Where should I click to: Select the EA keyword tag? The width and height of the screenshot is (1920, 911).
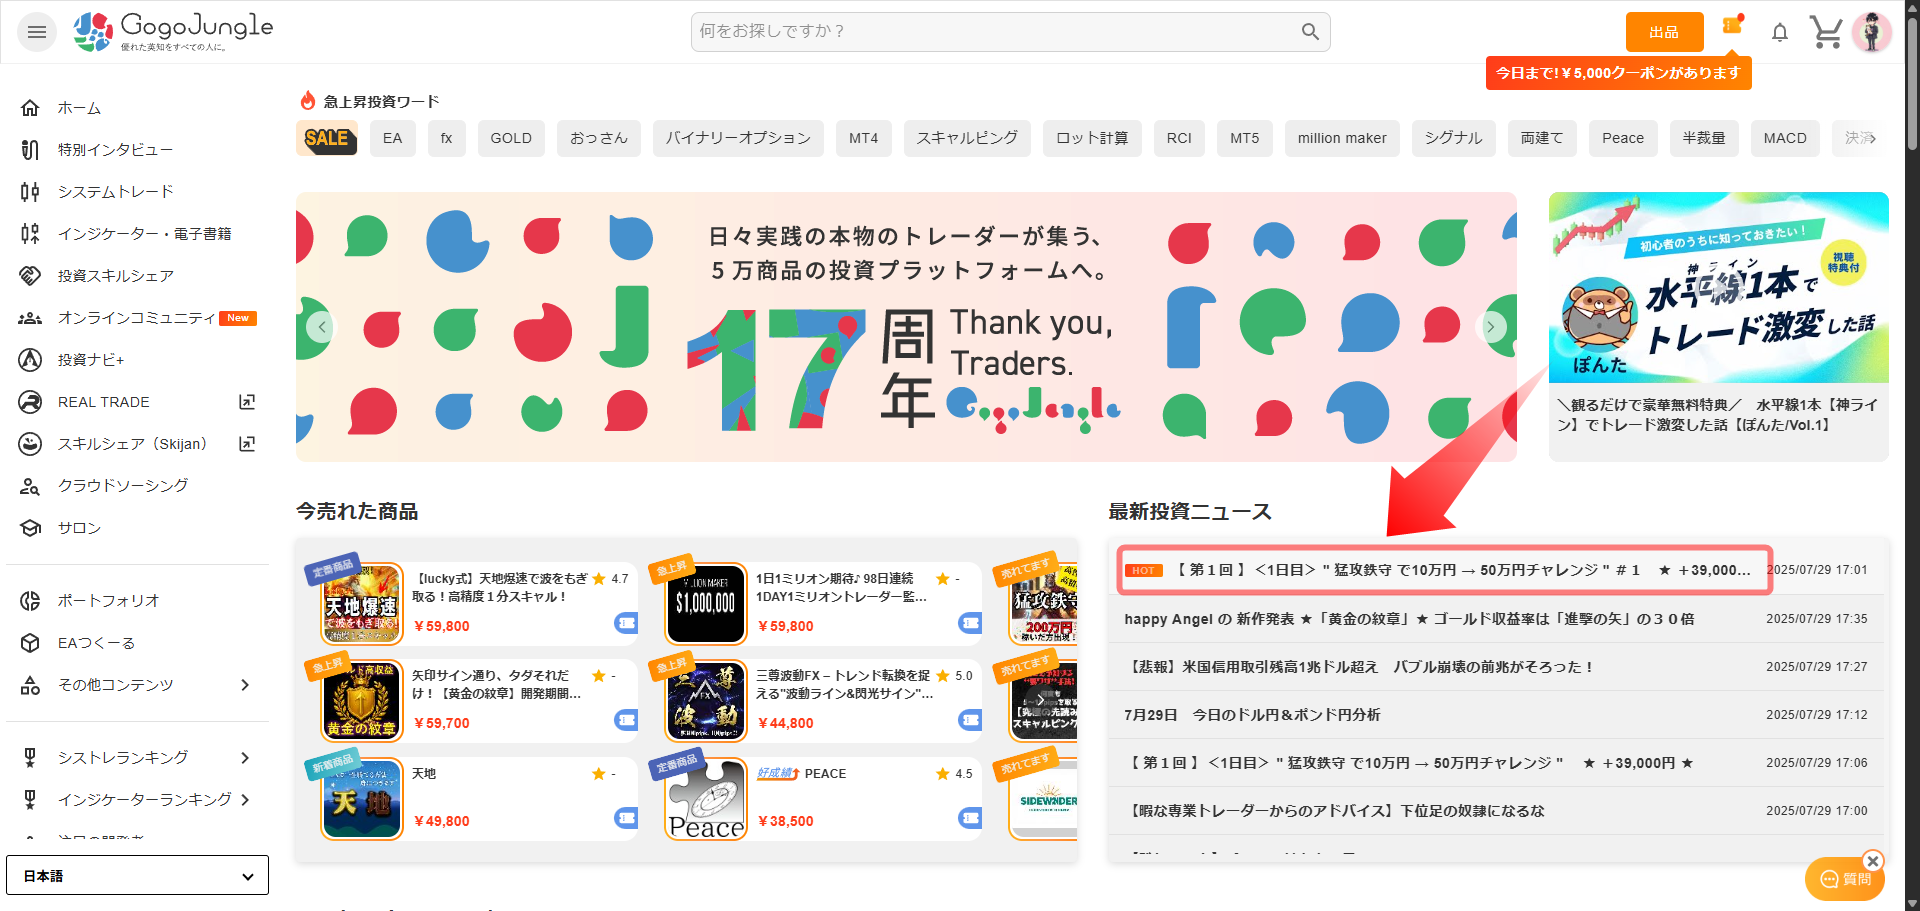[x=393, y=138]
